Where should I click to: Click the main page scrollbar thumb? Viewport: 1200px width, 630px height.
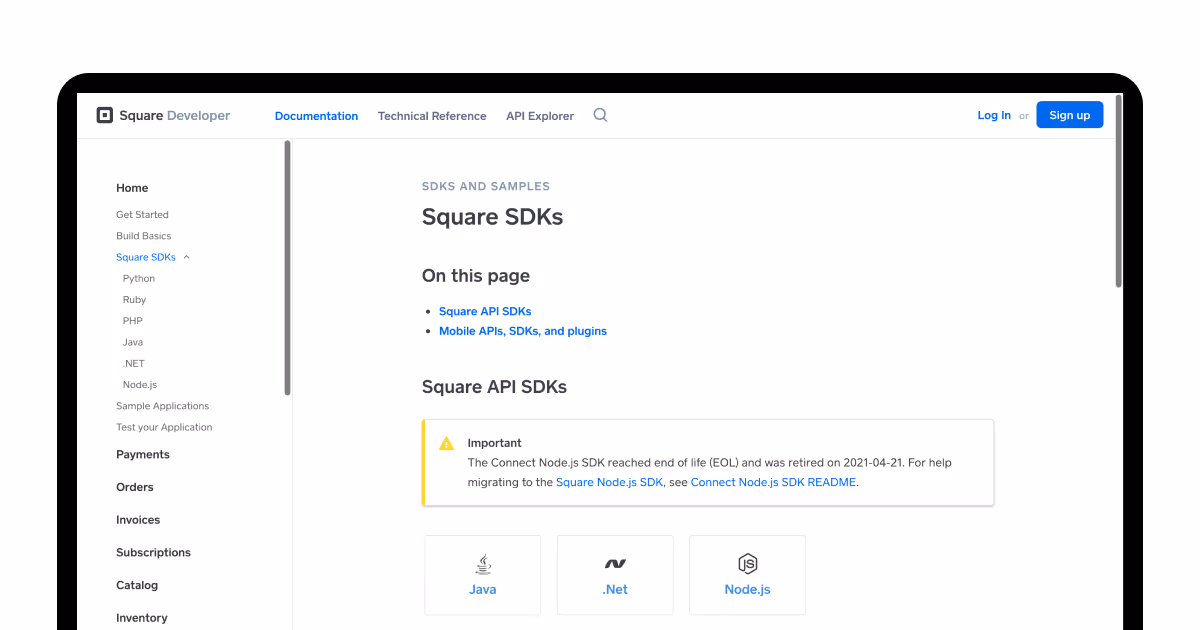(x=1119, y=190)
